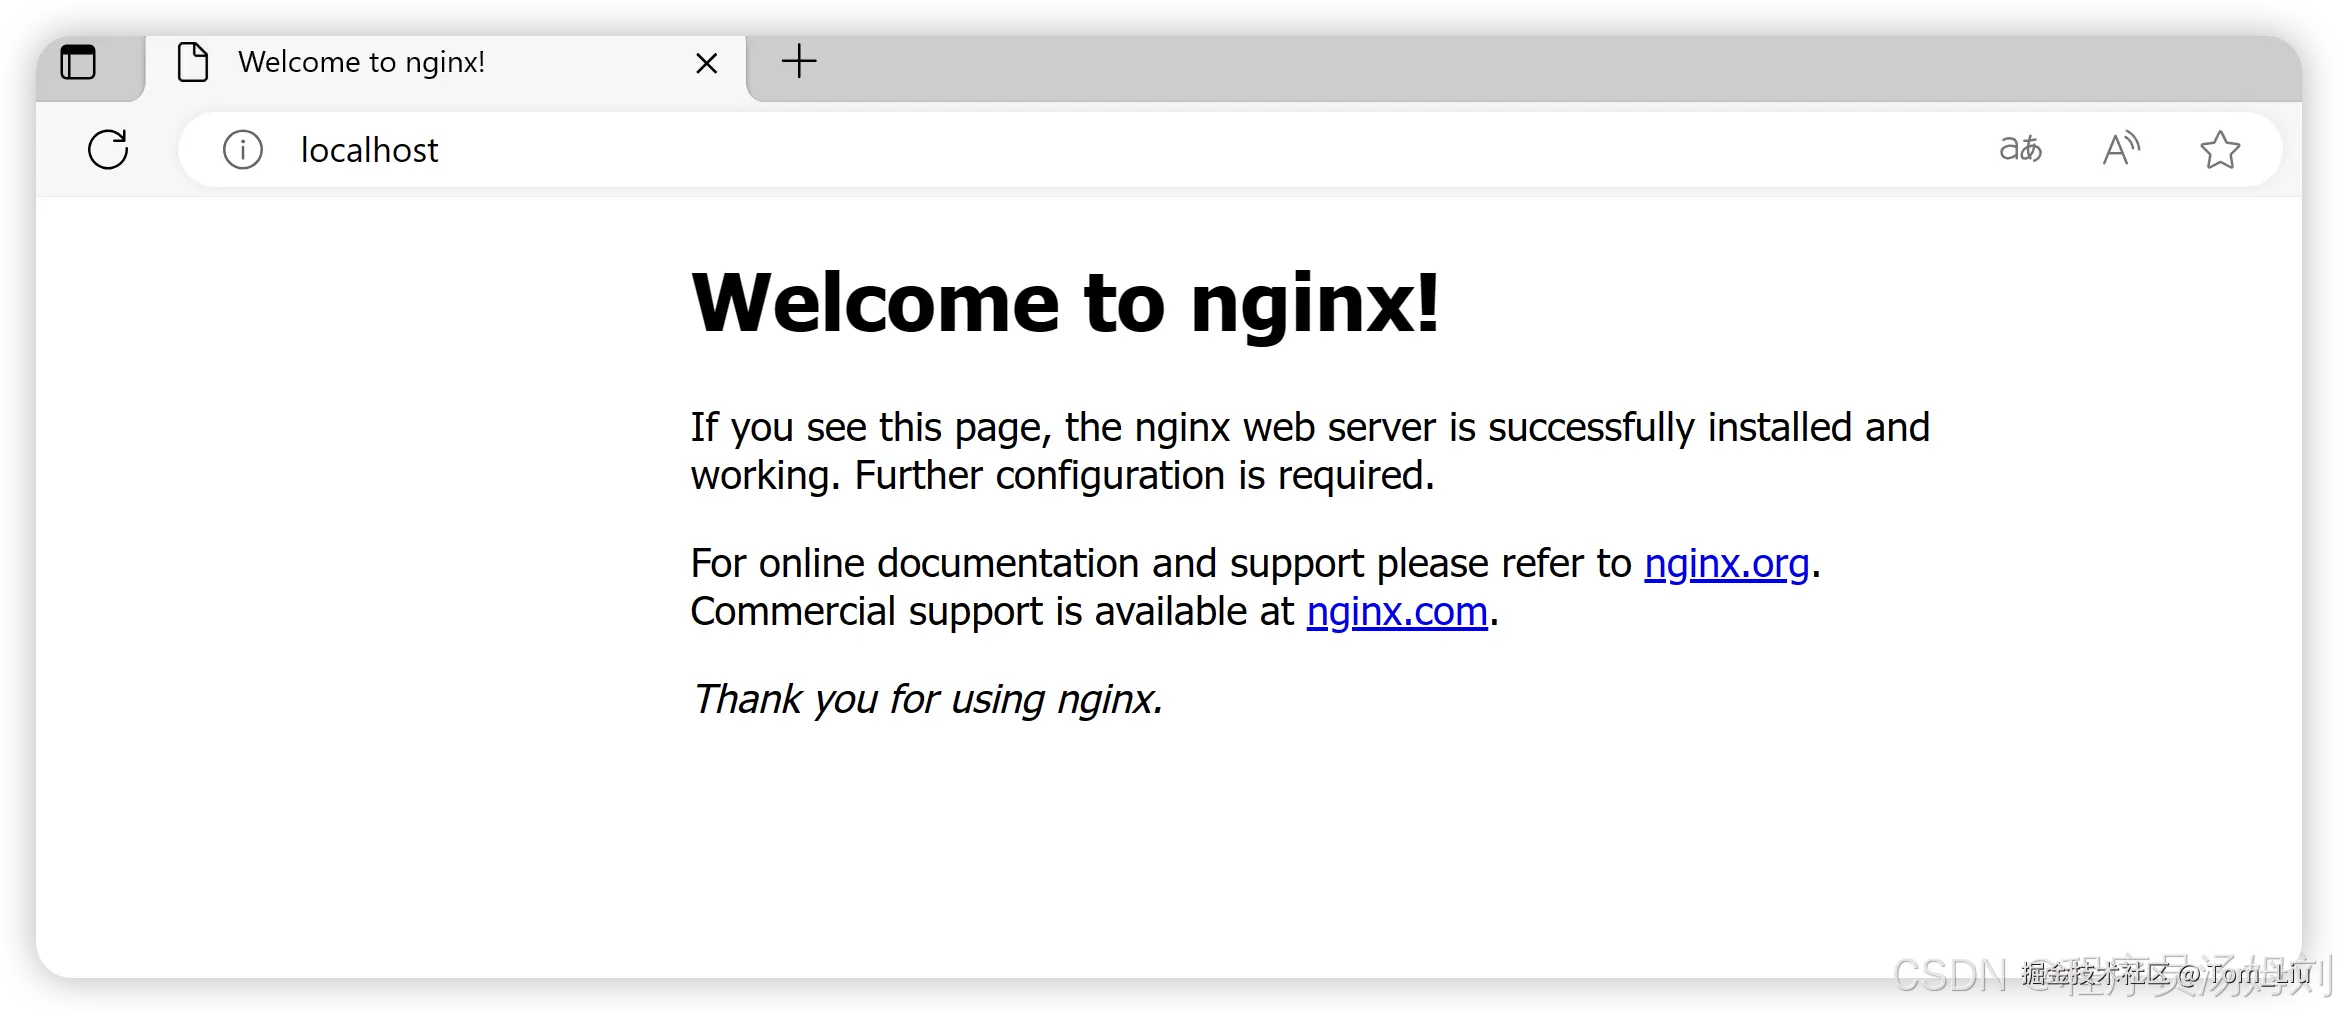2338x1014 pixels.
Task: Open the translate (aあ) tool
Action: pos(2021,148)
